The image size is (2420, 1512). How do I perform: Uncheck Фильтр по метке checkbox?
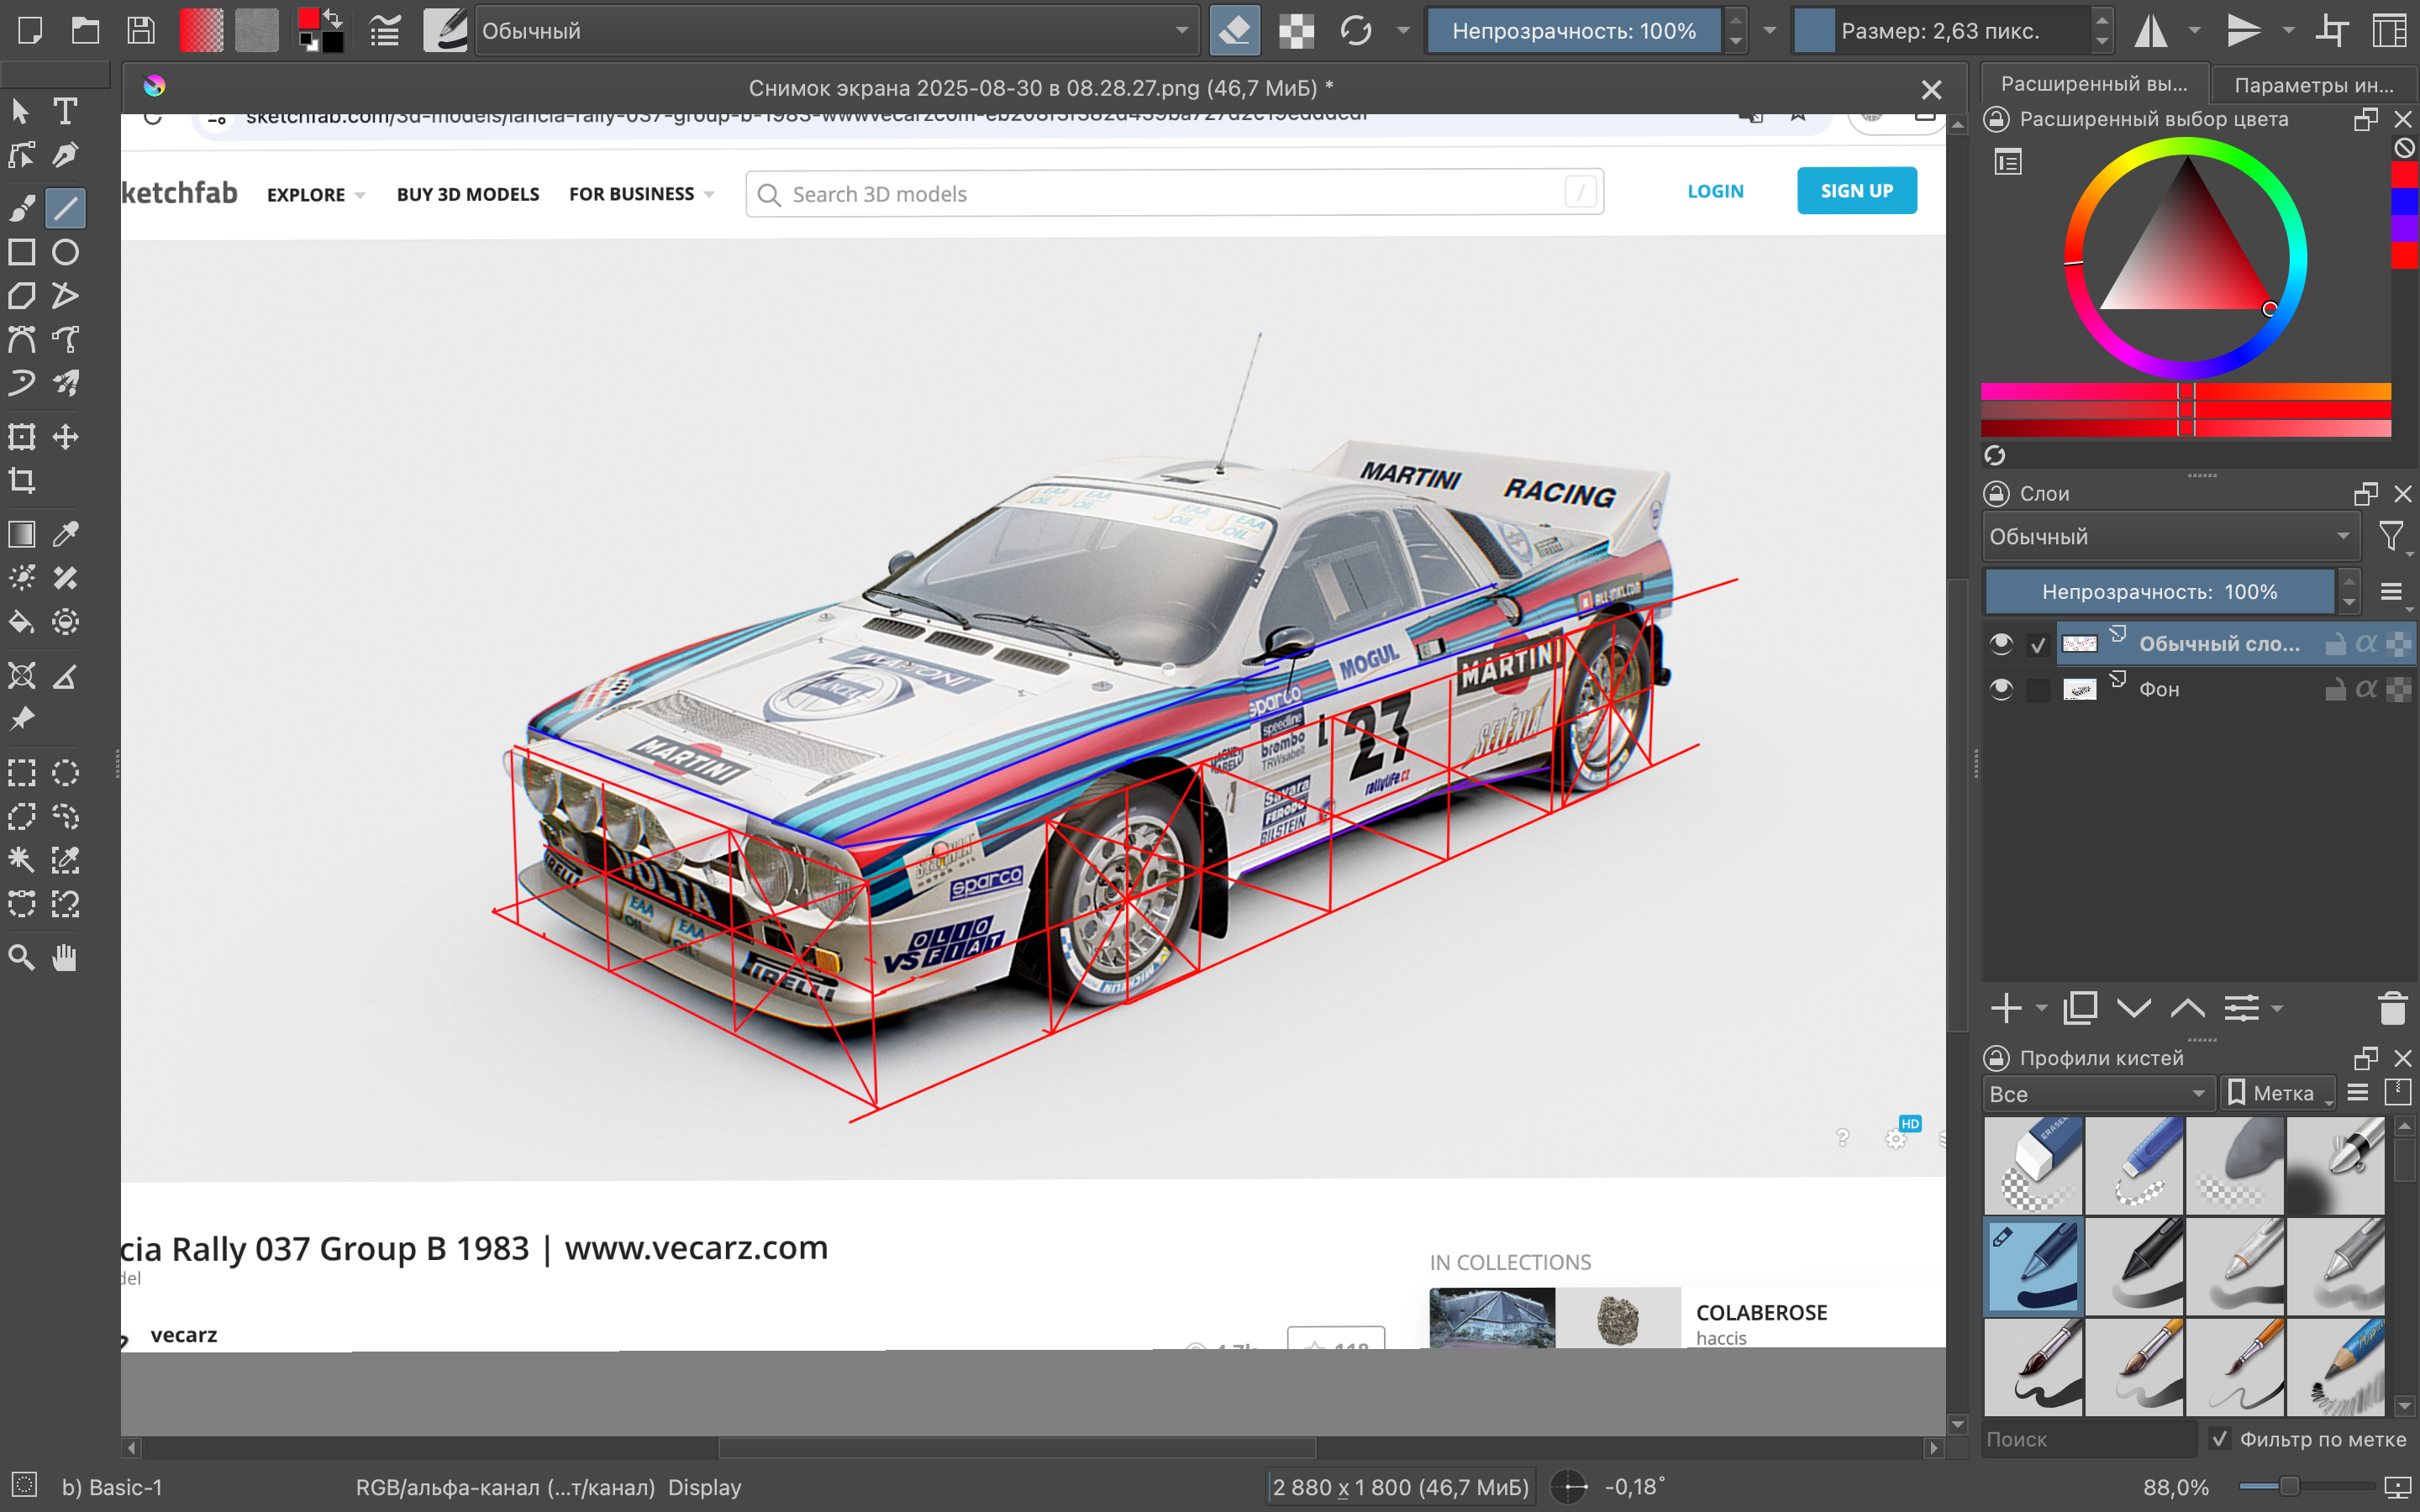coord(2220,1438)
